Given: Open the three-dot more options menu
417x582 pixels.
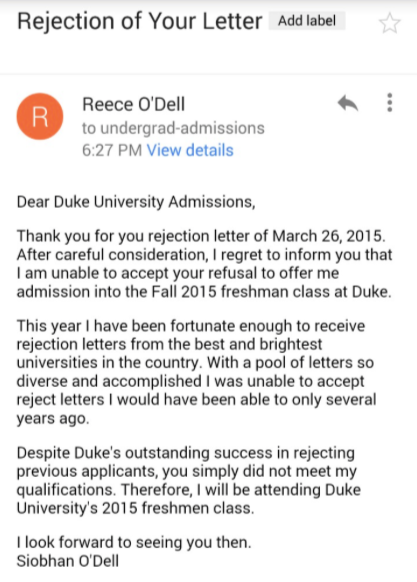Looking at the screenshot, I should pos(390,102).
